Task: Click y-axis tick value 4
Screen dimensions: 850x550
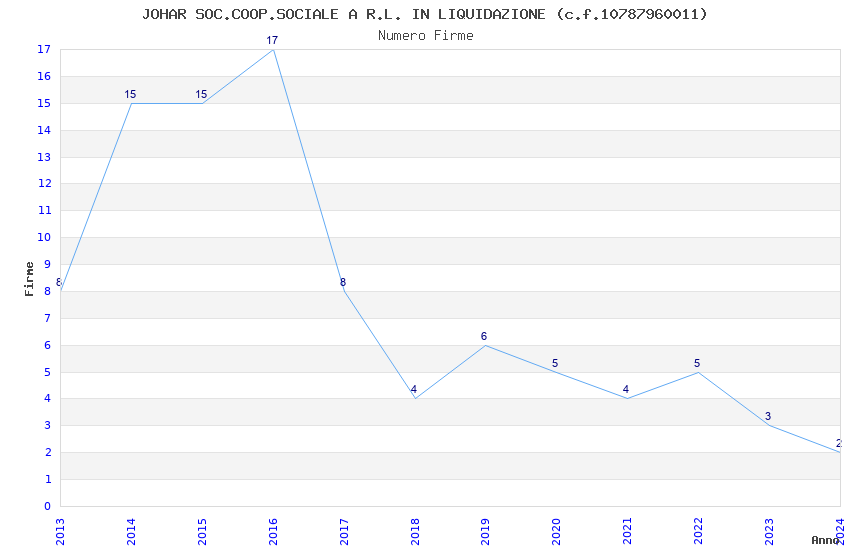Action: tap(48, 398)
